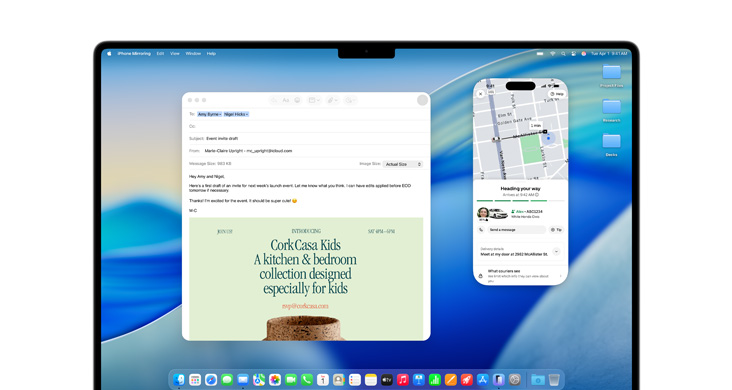Open the Help menu in menu bar
The width and height of the screenshot is (732, 390).
(x=211, y=54)
